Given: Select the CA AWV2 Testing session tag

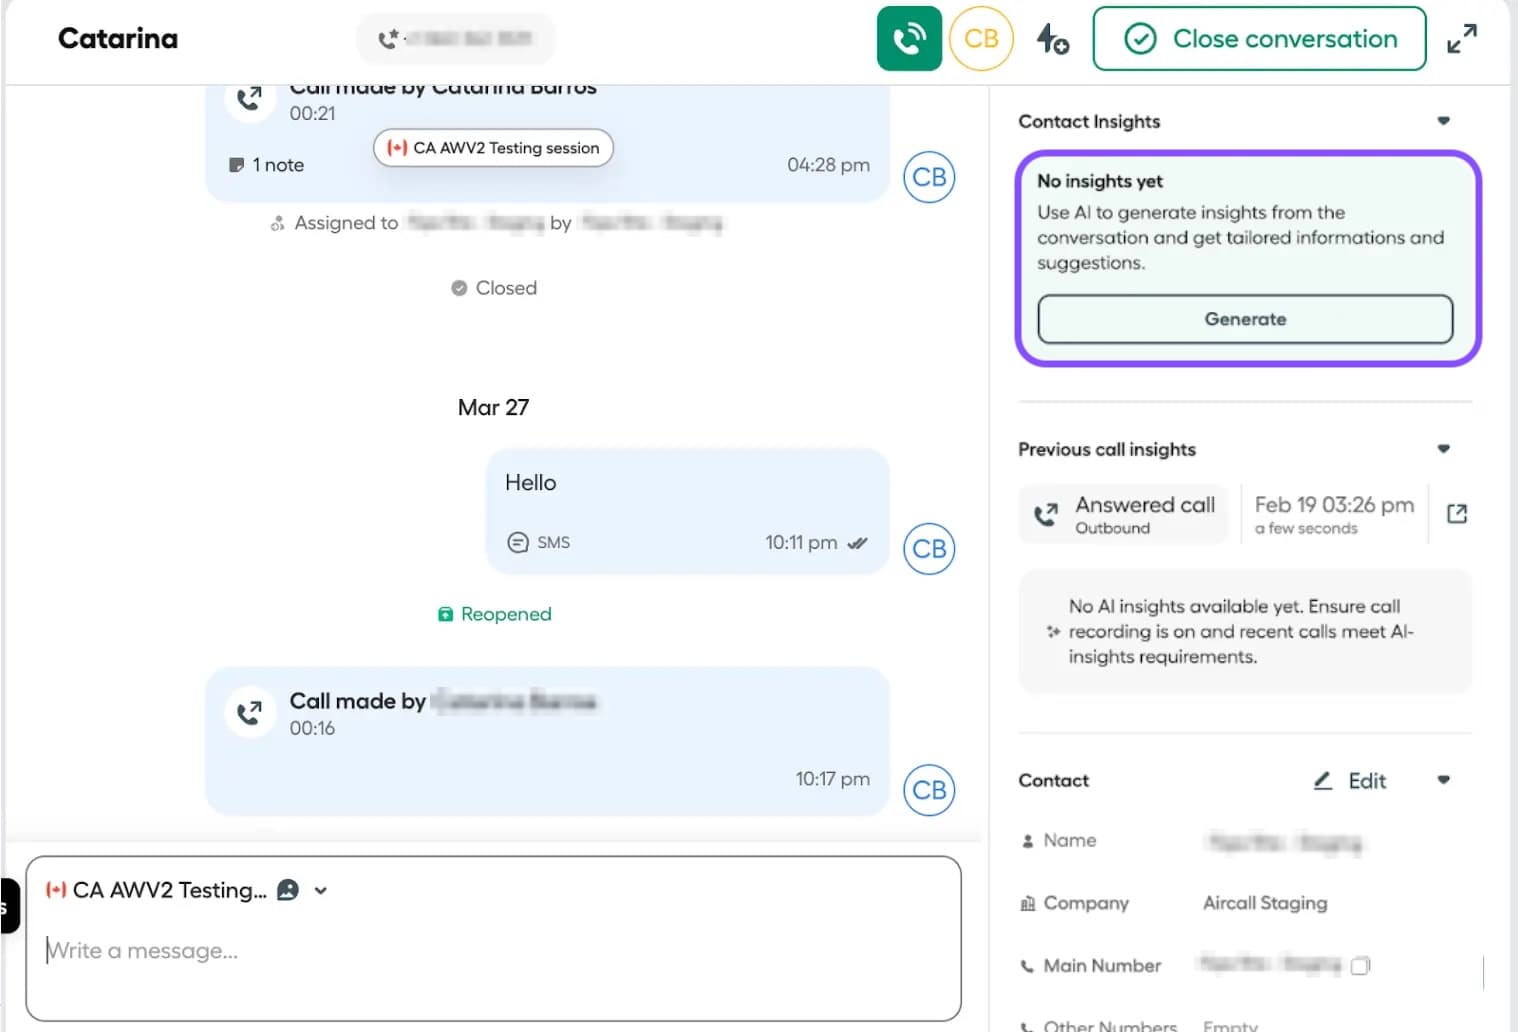Looking at the screenshot, I should pyautogui.click(x=492, y=147).
